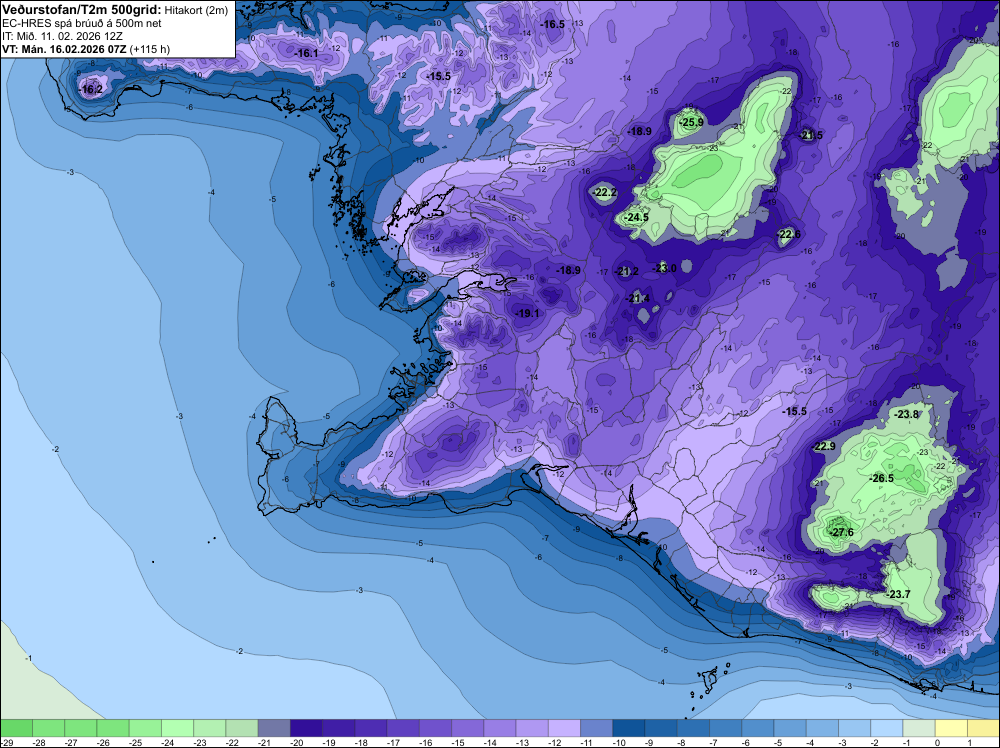Click the medium blue legend swatch above -6
The image size is (1000, 748).
[758, 728]
